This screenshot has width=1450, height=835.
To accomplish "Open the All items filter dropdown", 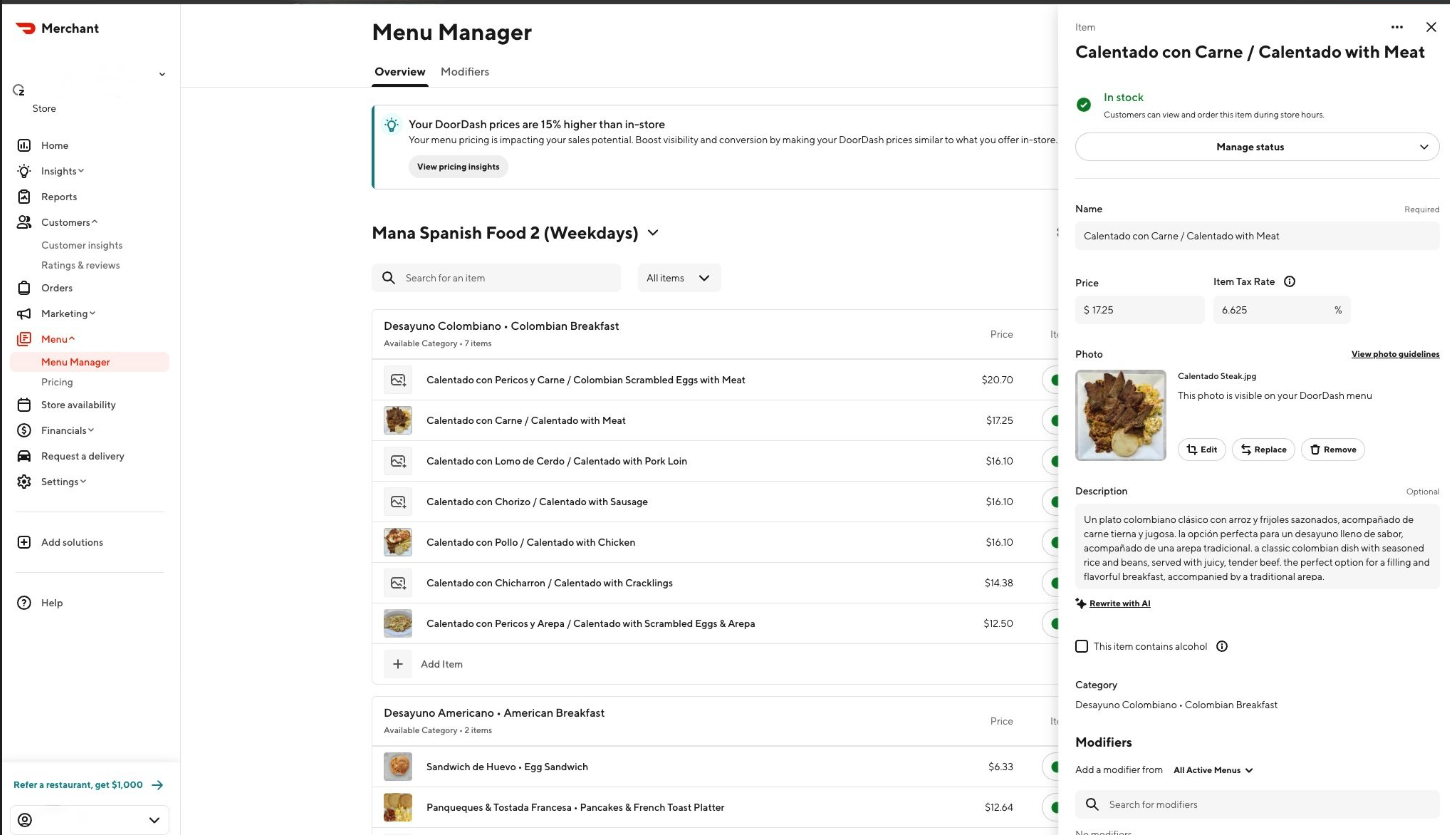I will tap(679, 278).
